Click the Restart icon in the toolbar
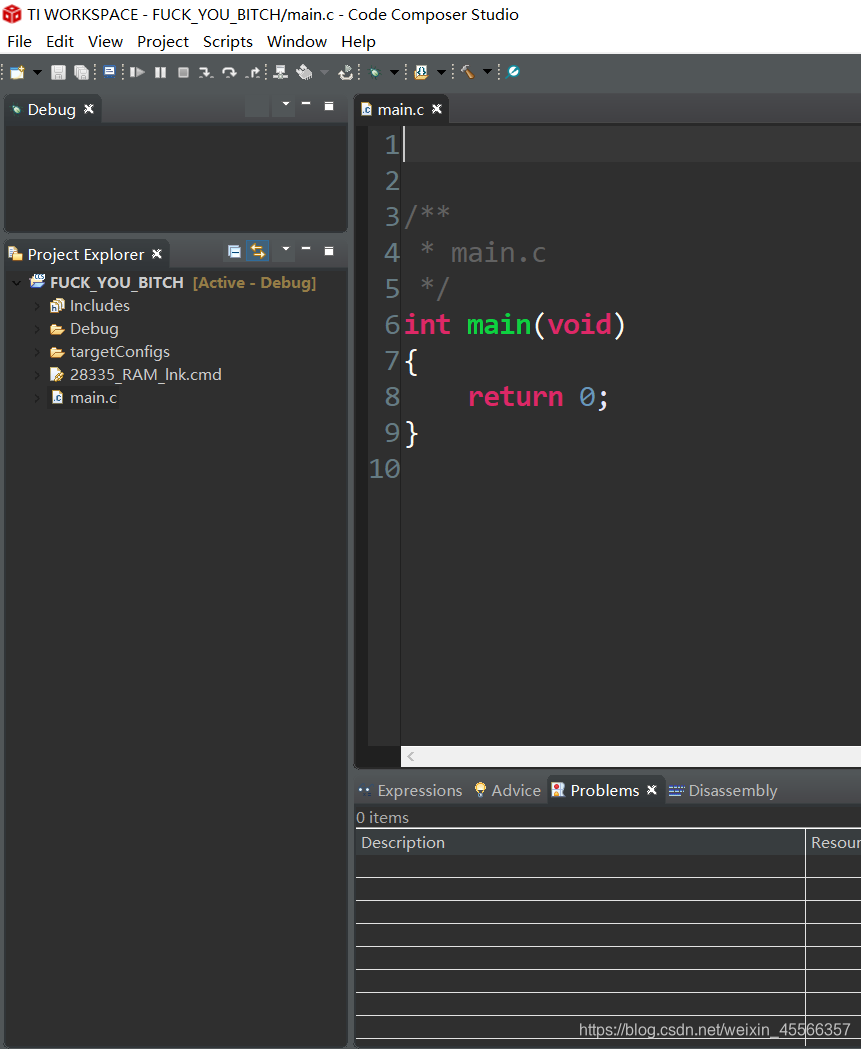Image resolution: width=861 pixels, height=1049 pixels. (345, 72)
